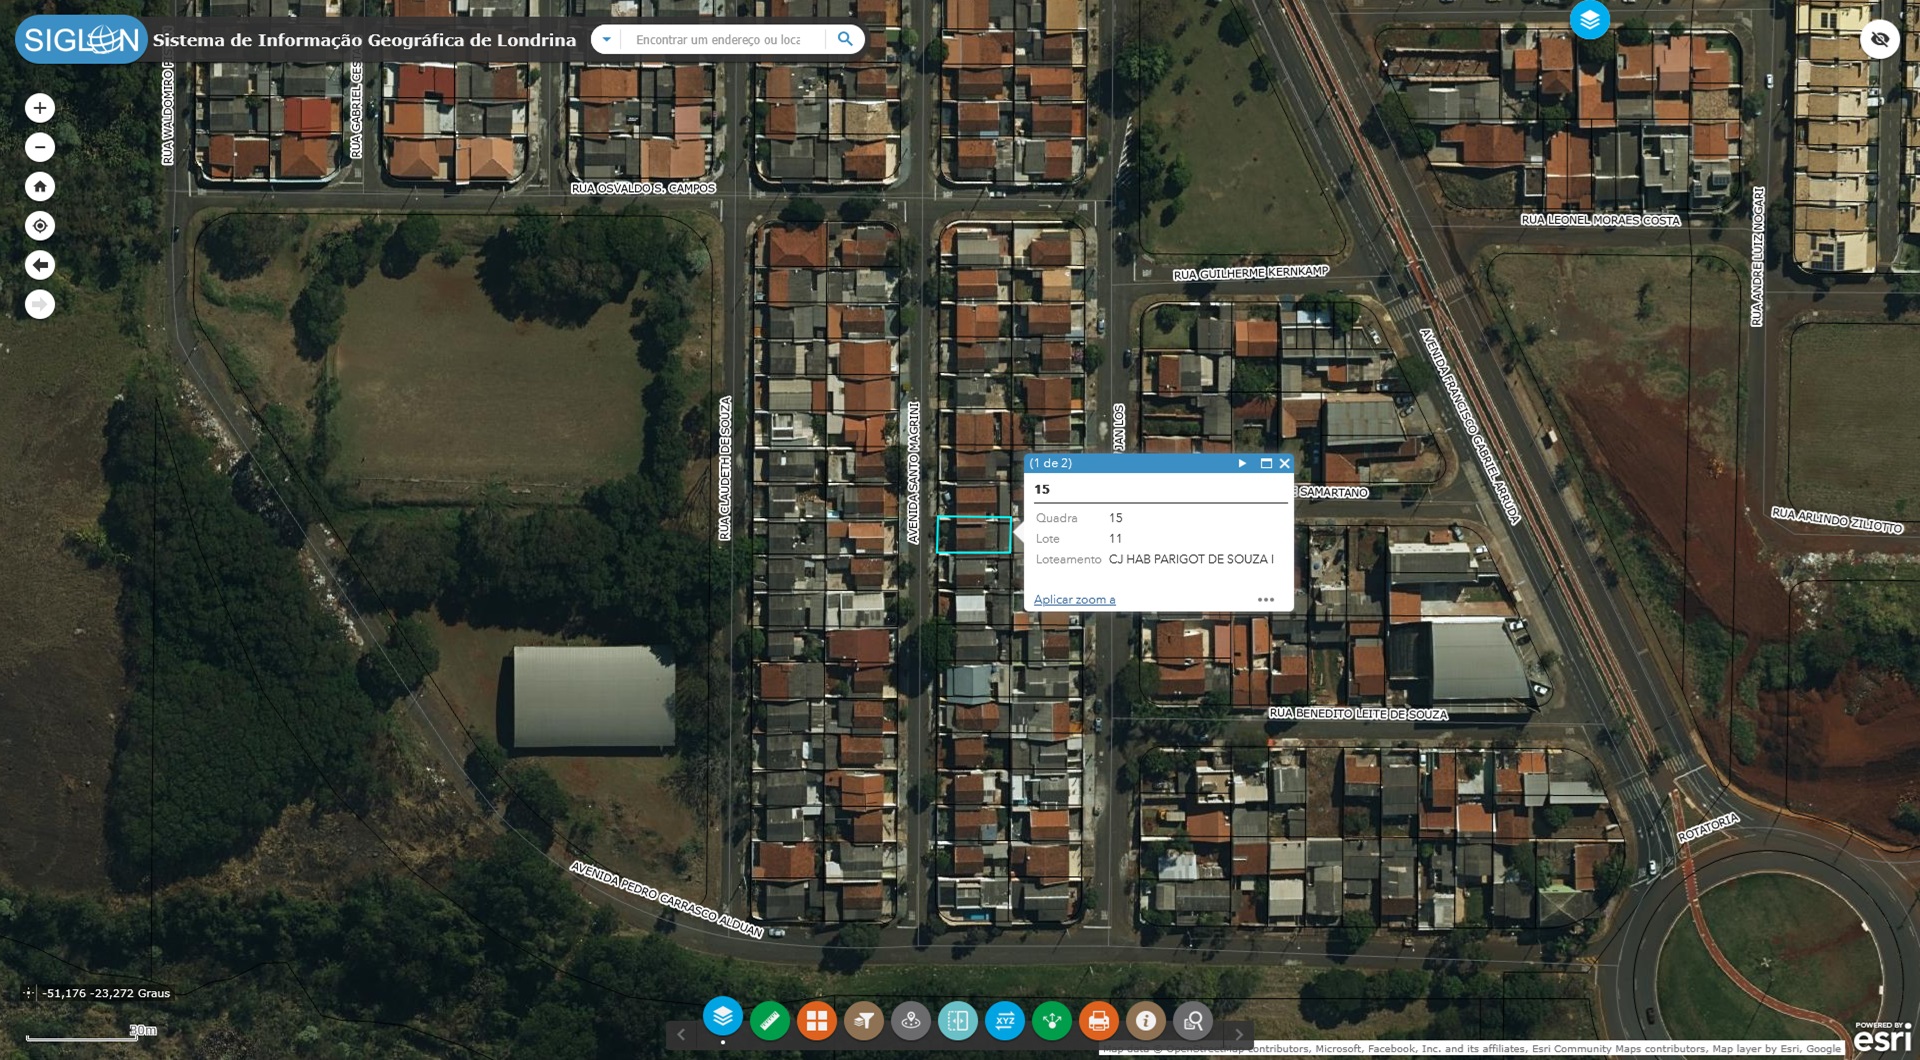This screenshot has width=1920, height=1060.
Task: Click the 'RUA OSVALDO S. CAMPOS' street label
Action: pos(643,188)
